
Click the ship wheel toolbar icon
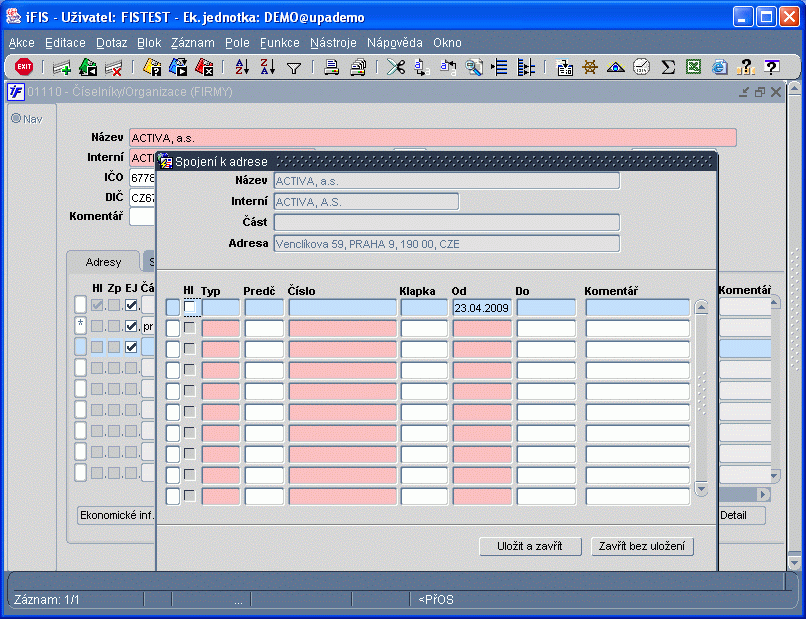click(590, 67)
